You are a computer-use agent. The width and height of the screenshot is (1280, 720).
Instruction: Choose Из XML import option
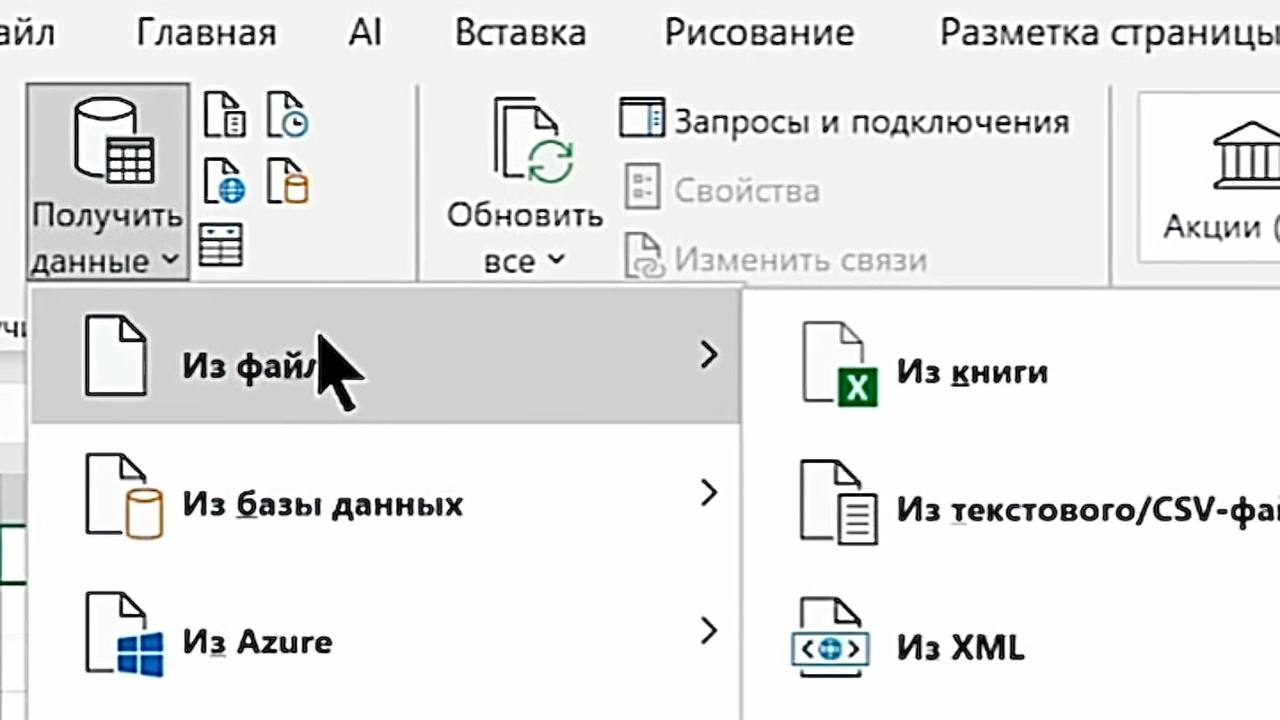[959, 647]
